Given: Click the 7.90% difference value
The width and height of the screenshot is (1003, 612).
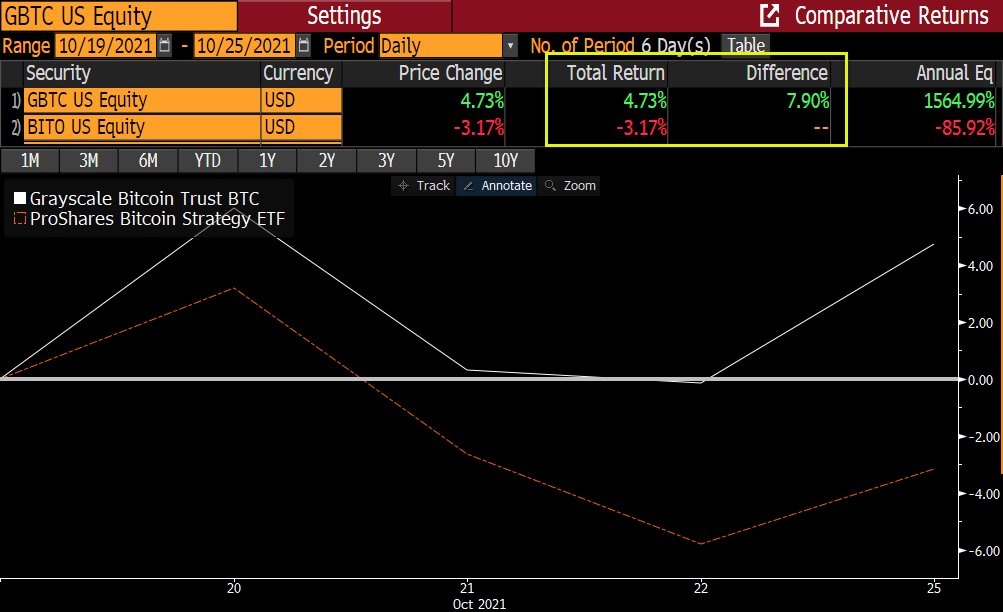Looking at the screenshot, I should coord(808,100).
